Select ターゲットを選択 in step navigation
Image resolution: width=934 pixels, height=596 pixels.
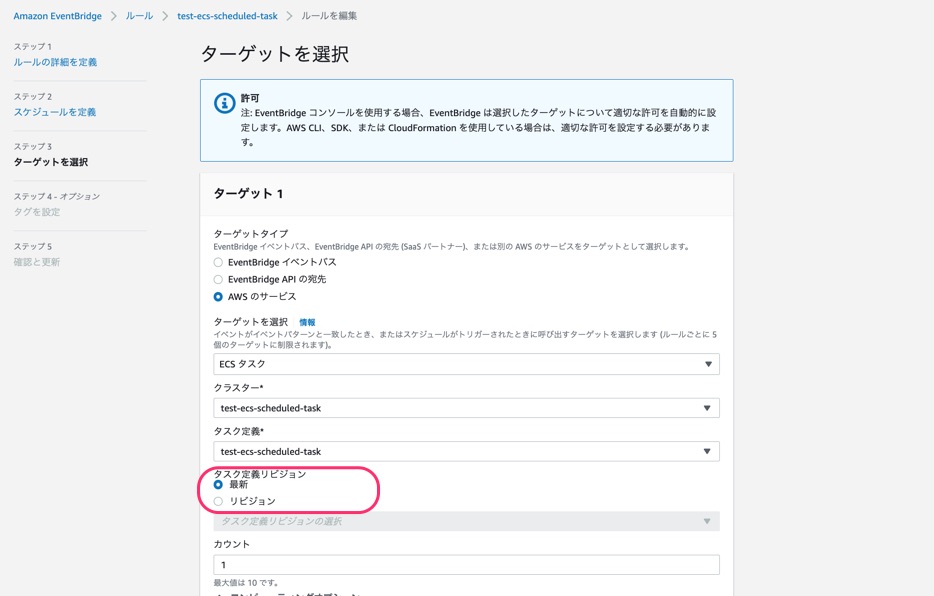point(51,162)
